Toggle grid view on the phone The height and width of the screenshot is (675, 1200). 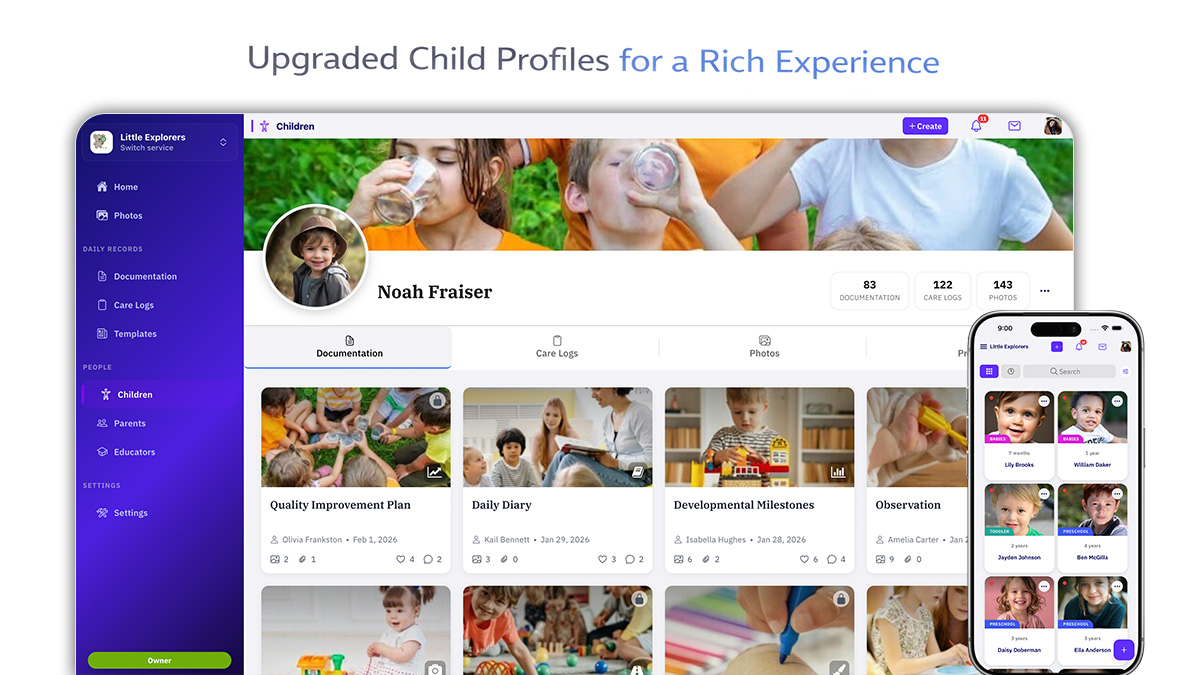tap(989, 371)
